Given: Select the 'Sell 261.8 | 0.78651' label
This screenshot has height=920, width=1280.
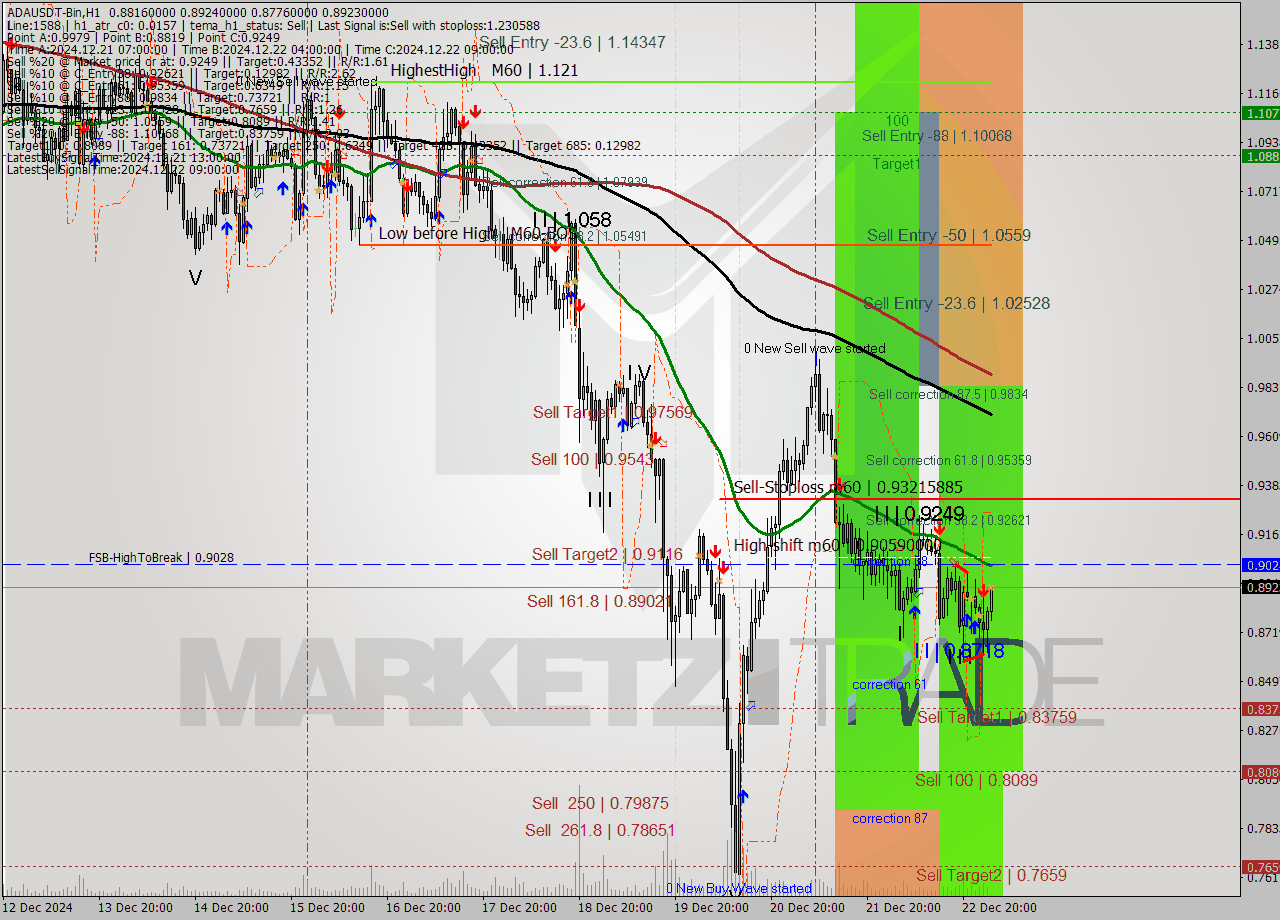Looking at the screenshot, I should point(600,830).
